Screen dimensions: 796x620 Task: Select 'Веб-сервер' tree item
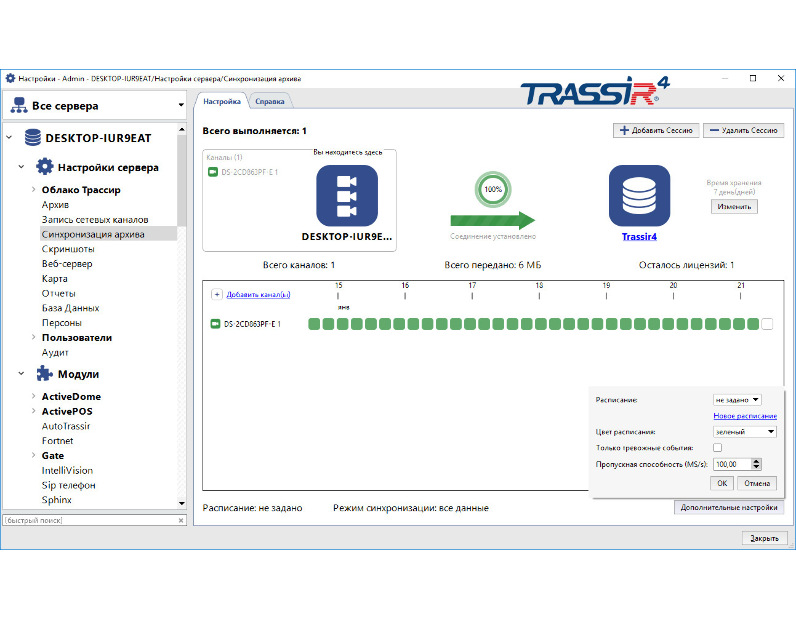coord(67,264)
